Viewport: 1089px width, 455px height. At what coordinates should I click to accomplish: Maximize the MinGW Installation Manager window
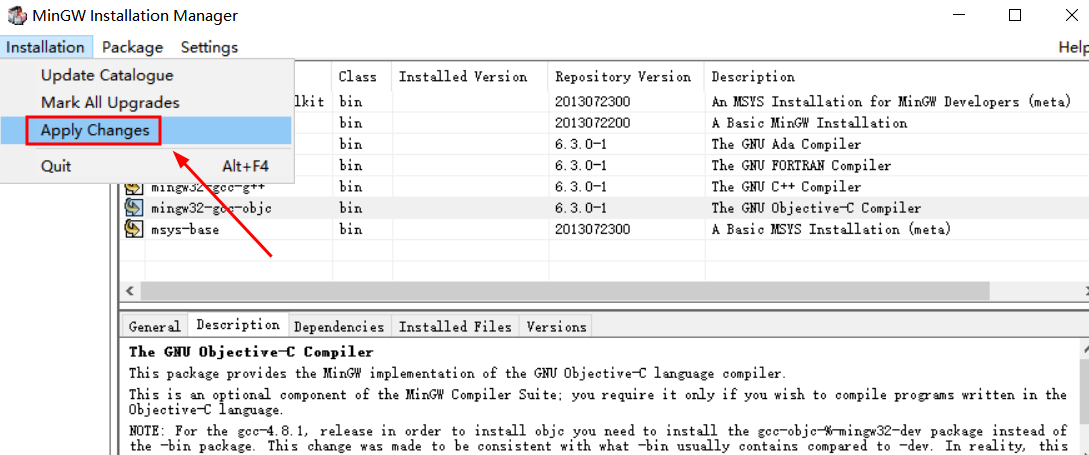pyautogui.click(x=1015, y=15)
